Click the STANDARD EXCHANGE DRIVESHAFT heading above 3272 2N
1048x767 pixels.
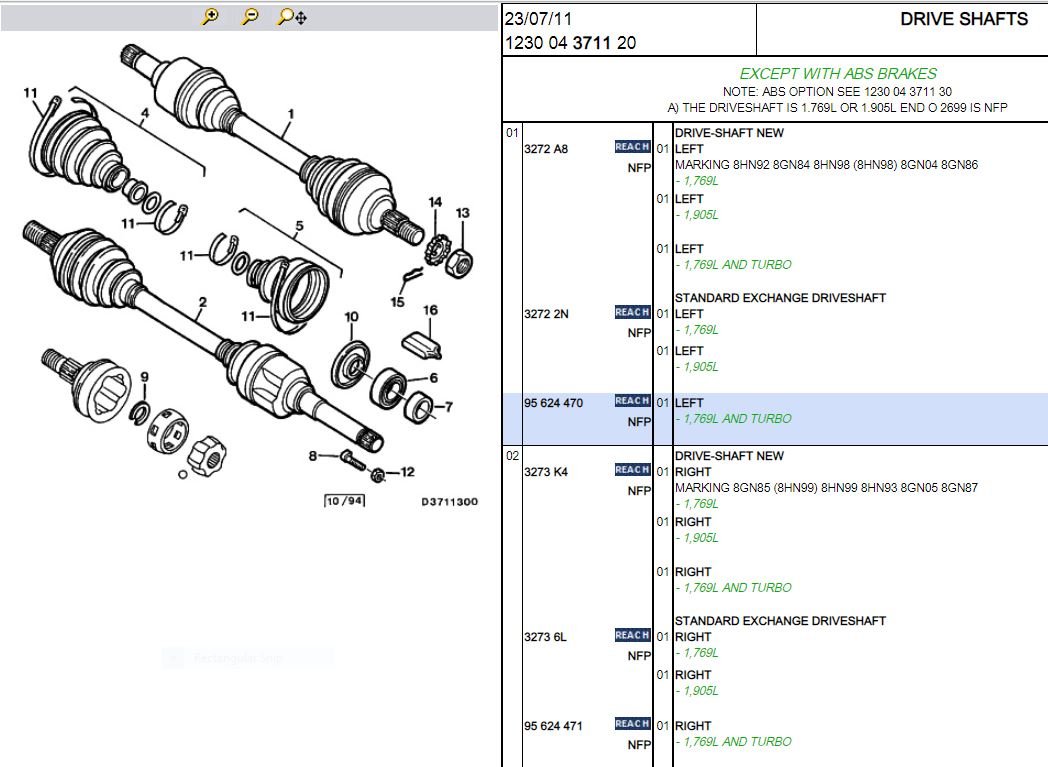[780, 298]
